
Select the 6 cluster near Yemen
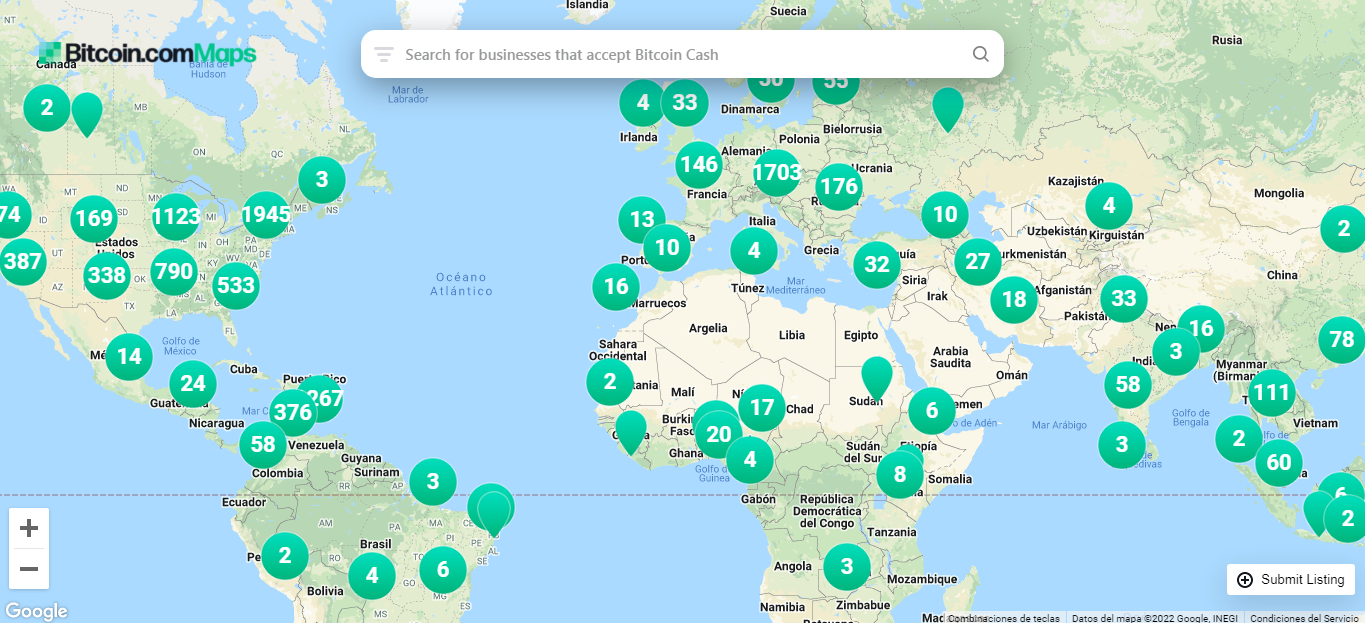tap(932, 410)
